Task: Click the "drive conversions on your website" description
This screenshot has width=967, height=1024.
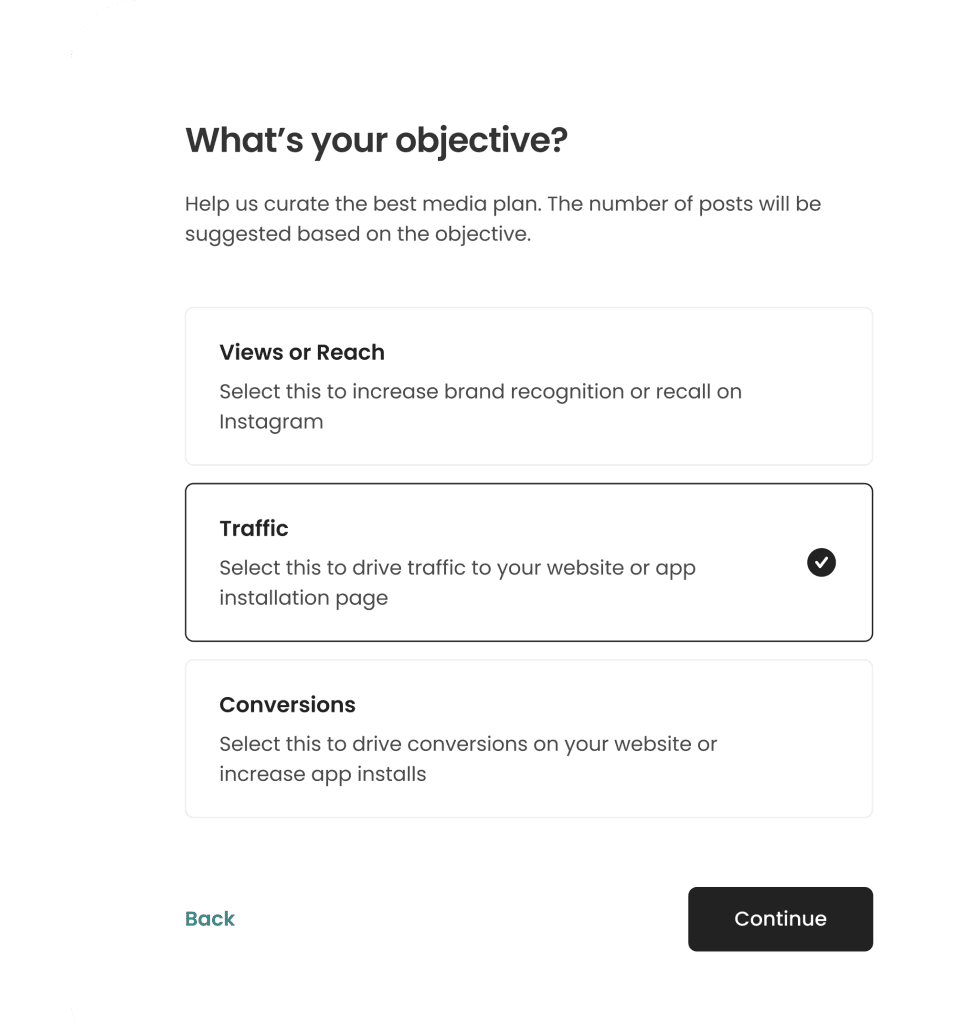Action: pyautogui.click(x=468, y=744)
